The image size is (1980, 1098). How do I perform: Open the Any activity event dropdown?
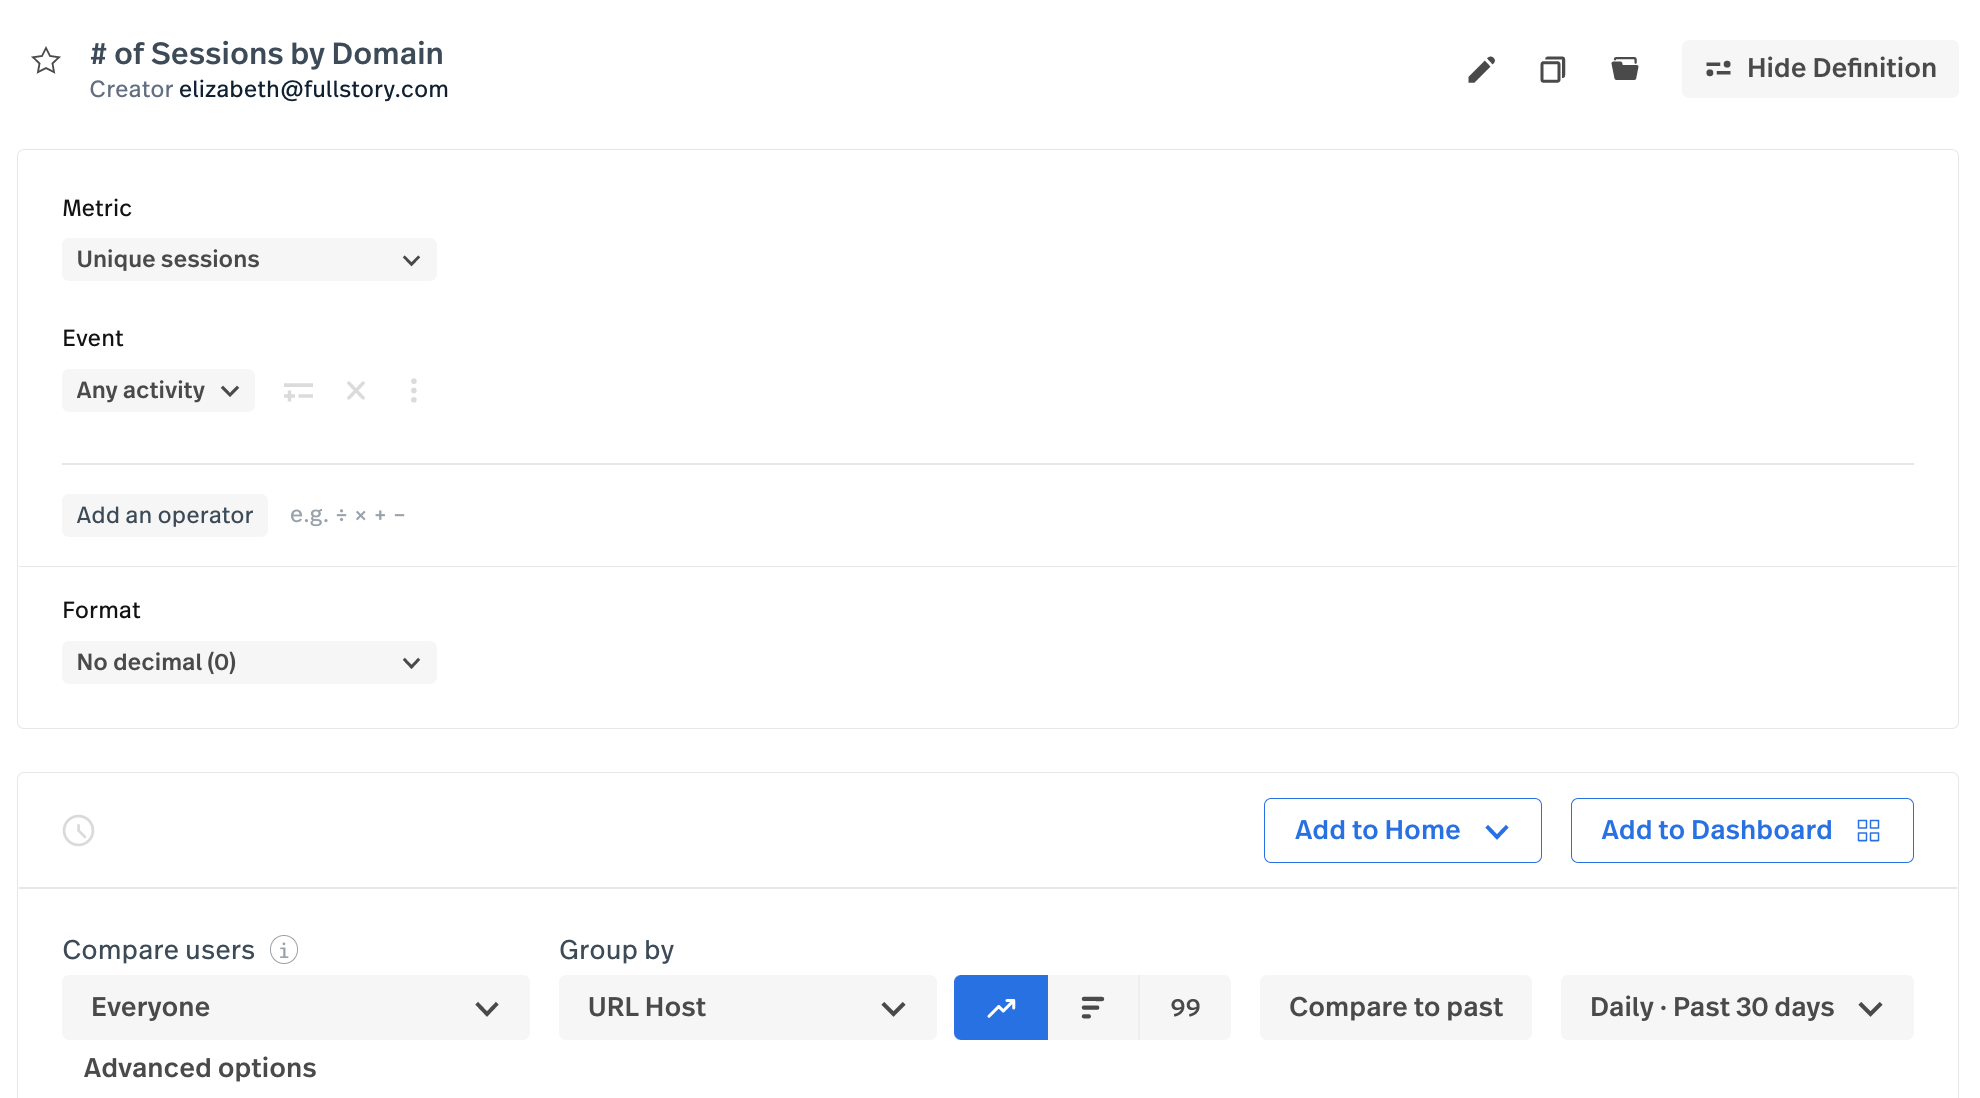coord(158,390)
